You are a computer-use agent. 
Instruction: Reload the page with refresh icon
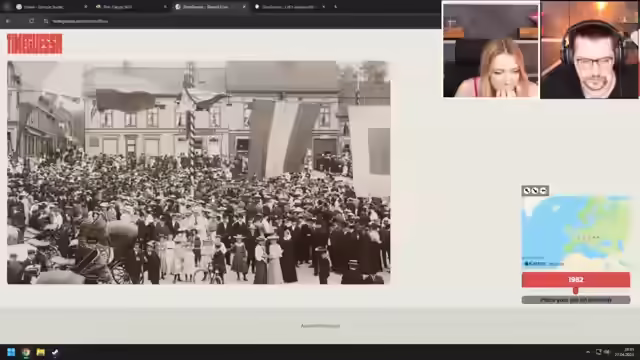31,21
